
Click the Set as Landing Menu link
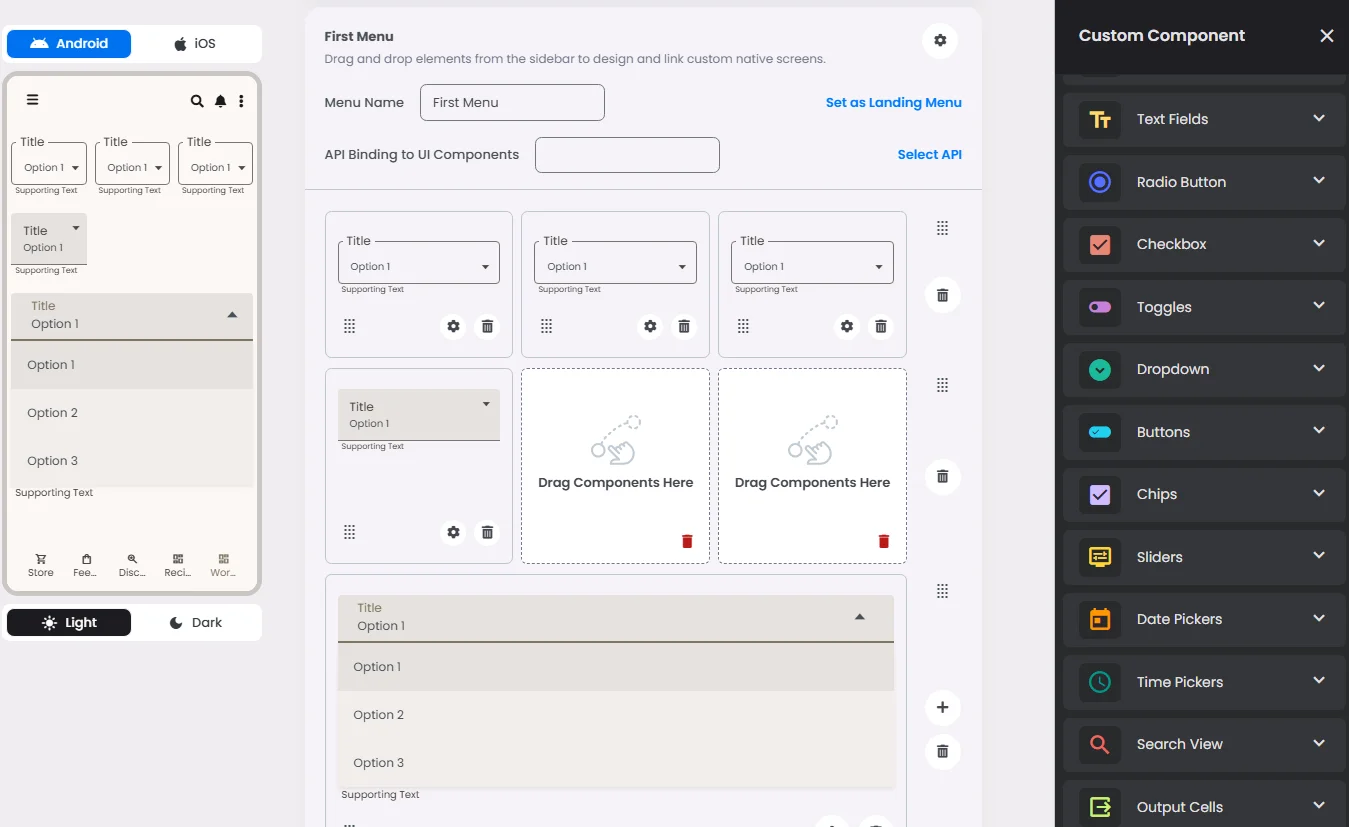893,102
